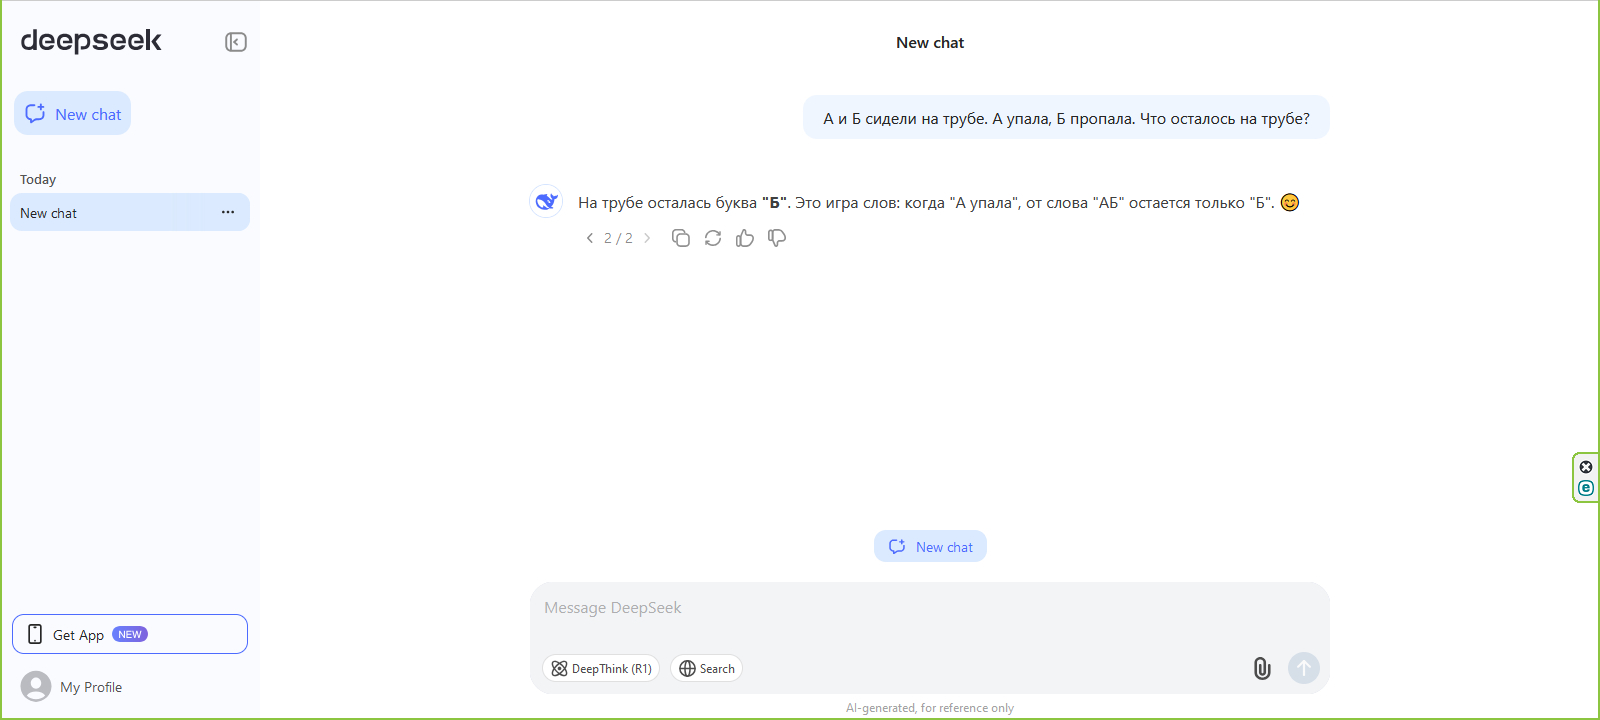Click the Get App button
Screen dimensions: 1600x720
click(x=130, y=634)
